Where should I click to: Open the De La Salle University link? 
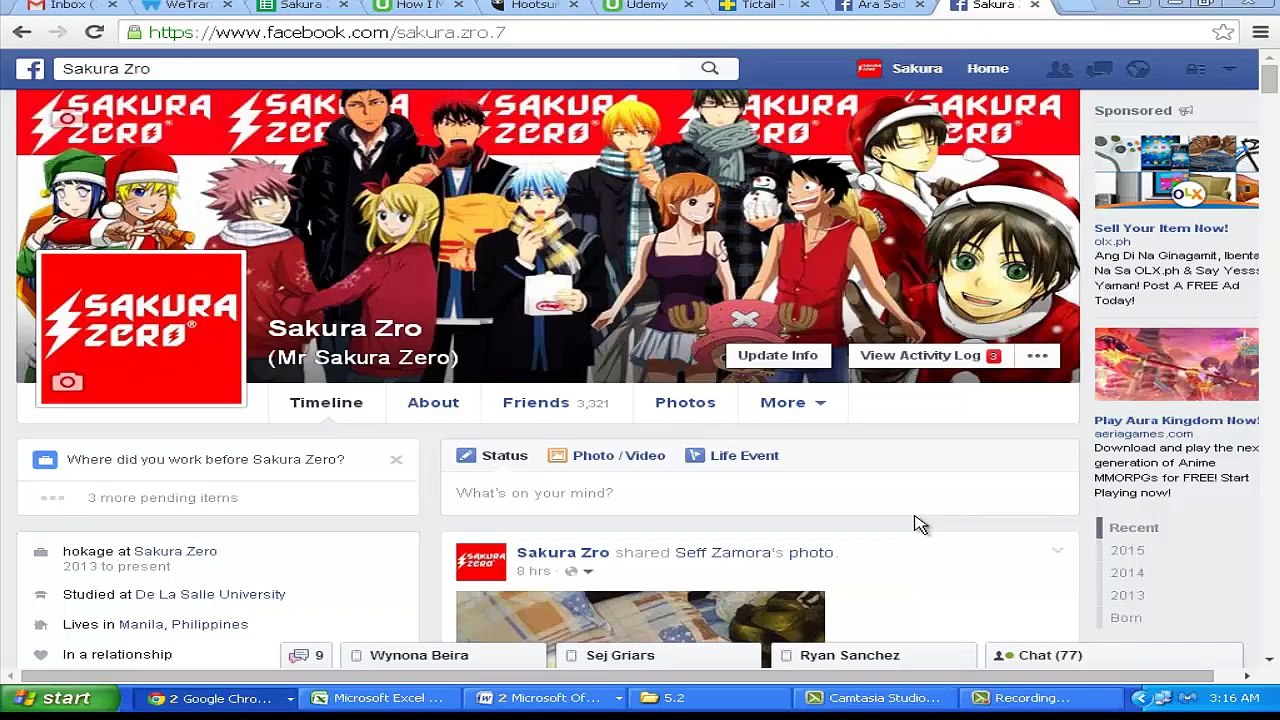click(x=210, y=594)
